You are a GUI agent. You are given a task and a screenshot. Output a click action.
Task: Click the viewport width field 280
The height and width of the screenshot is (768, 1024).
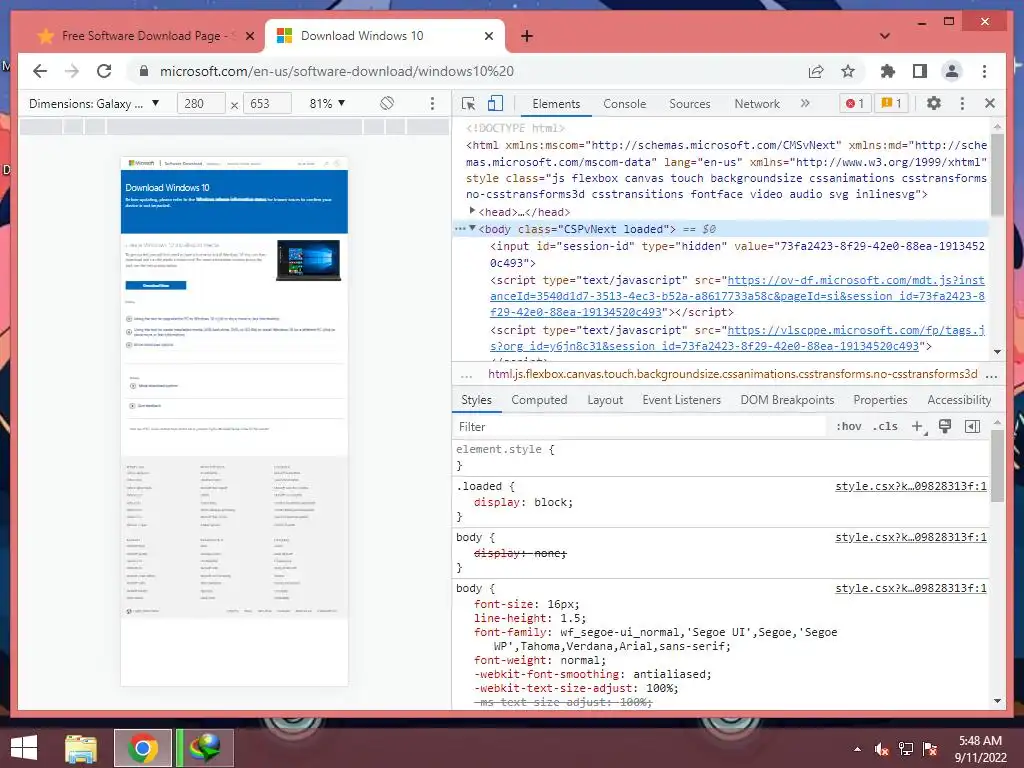pos(201,103)
